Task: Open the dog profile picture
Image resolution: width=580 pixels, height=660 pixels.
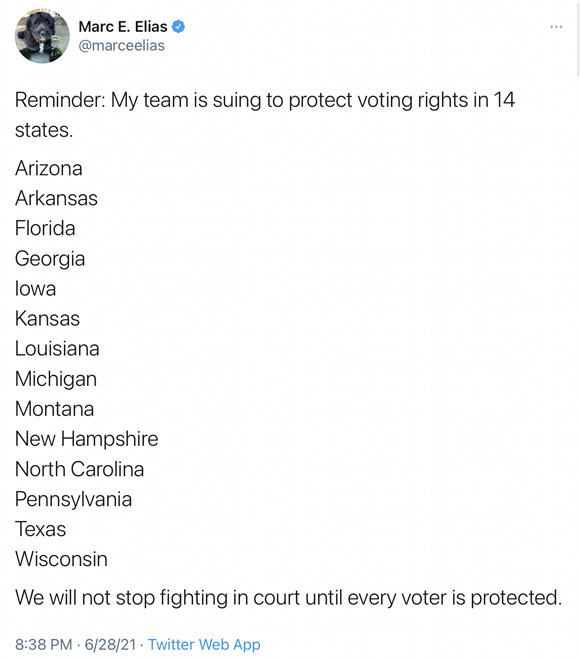Action: tap(42, 36)
